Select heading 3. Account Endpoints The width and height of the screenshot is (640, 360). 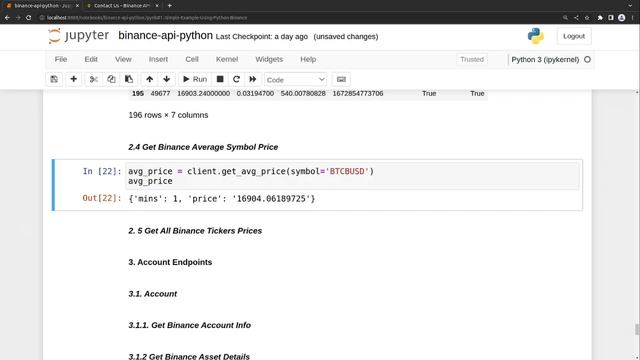tap(170, 262)
